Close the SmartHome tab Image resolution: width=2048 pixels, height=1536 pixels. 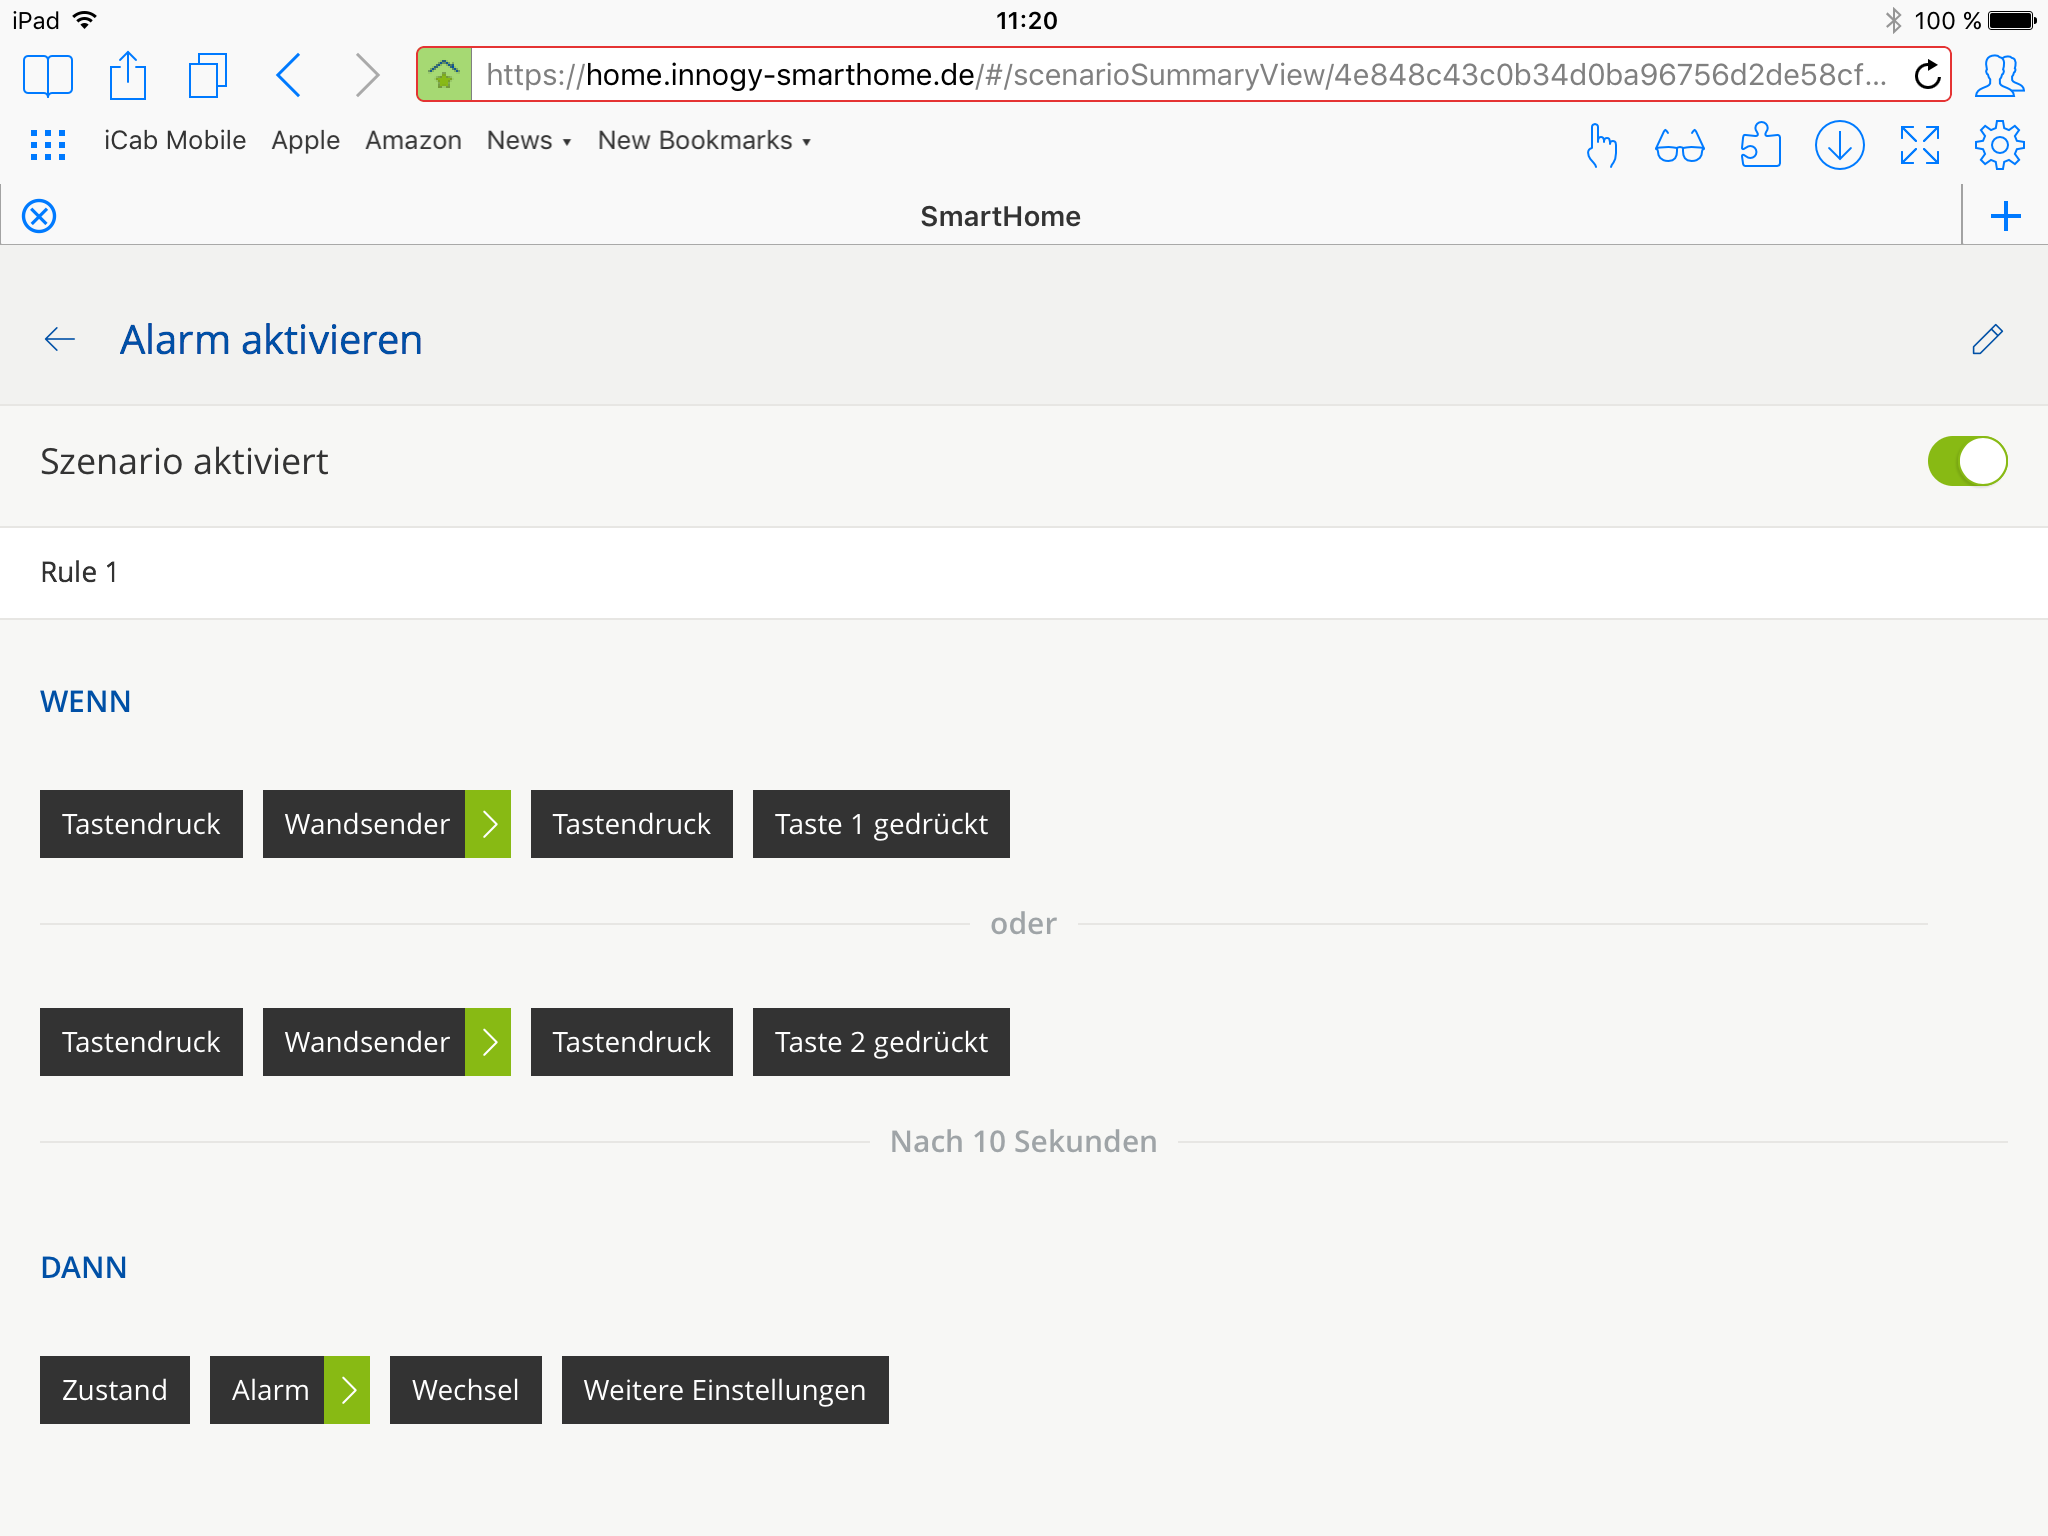(x=39, y=216)
